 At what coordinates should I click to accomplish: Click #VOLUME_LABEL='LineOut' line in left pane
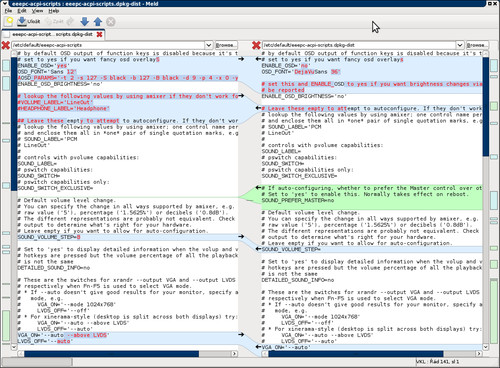55,102
